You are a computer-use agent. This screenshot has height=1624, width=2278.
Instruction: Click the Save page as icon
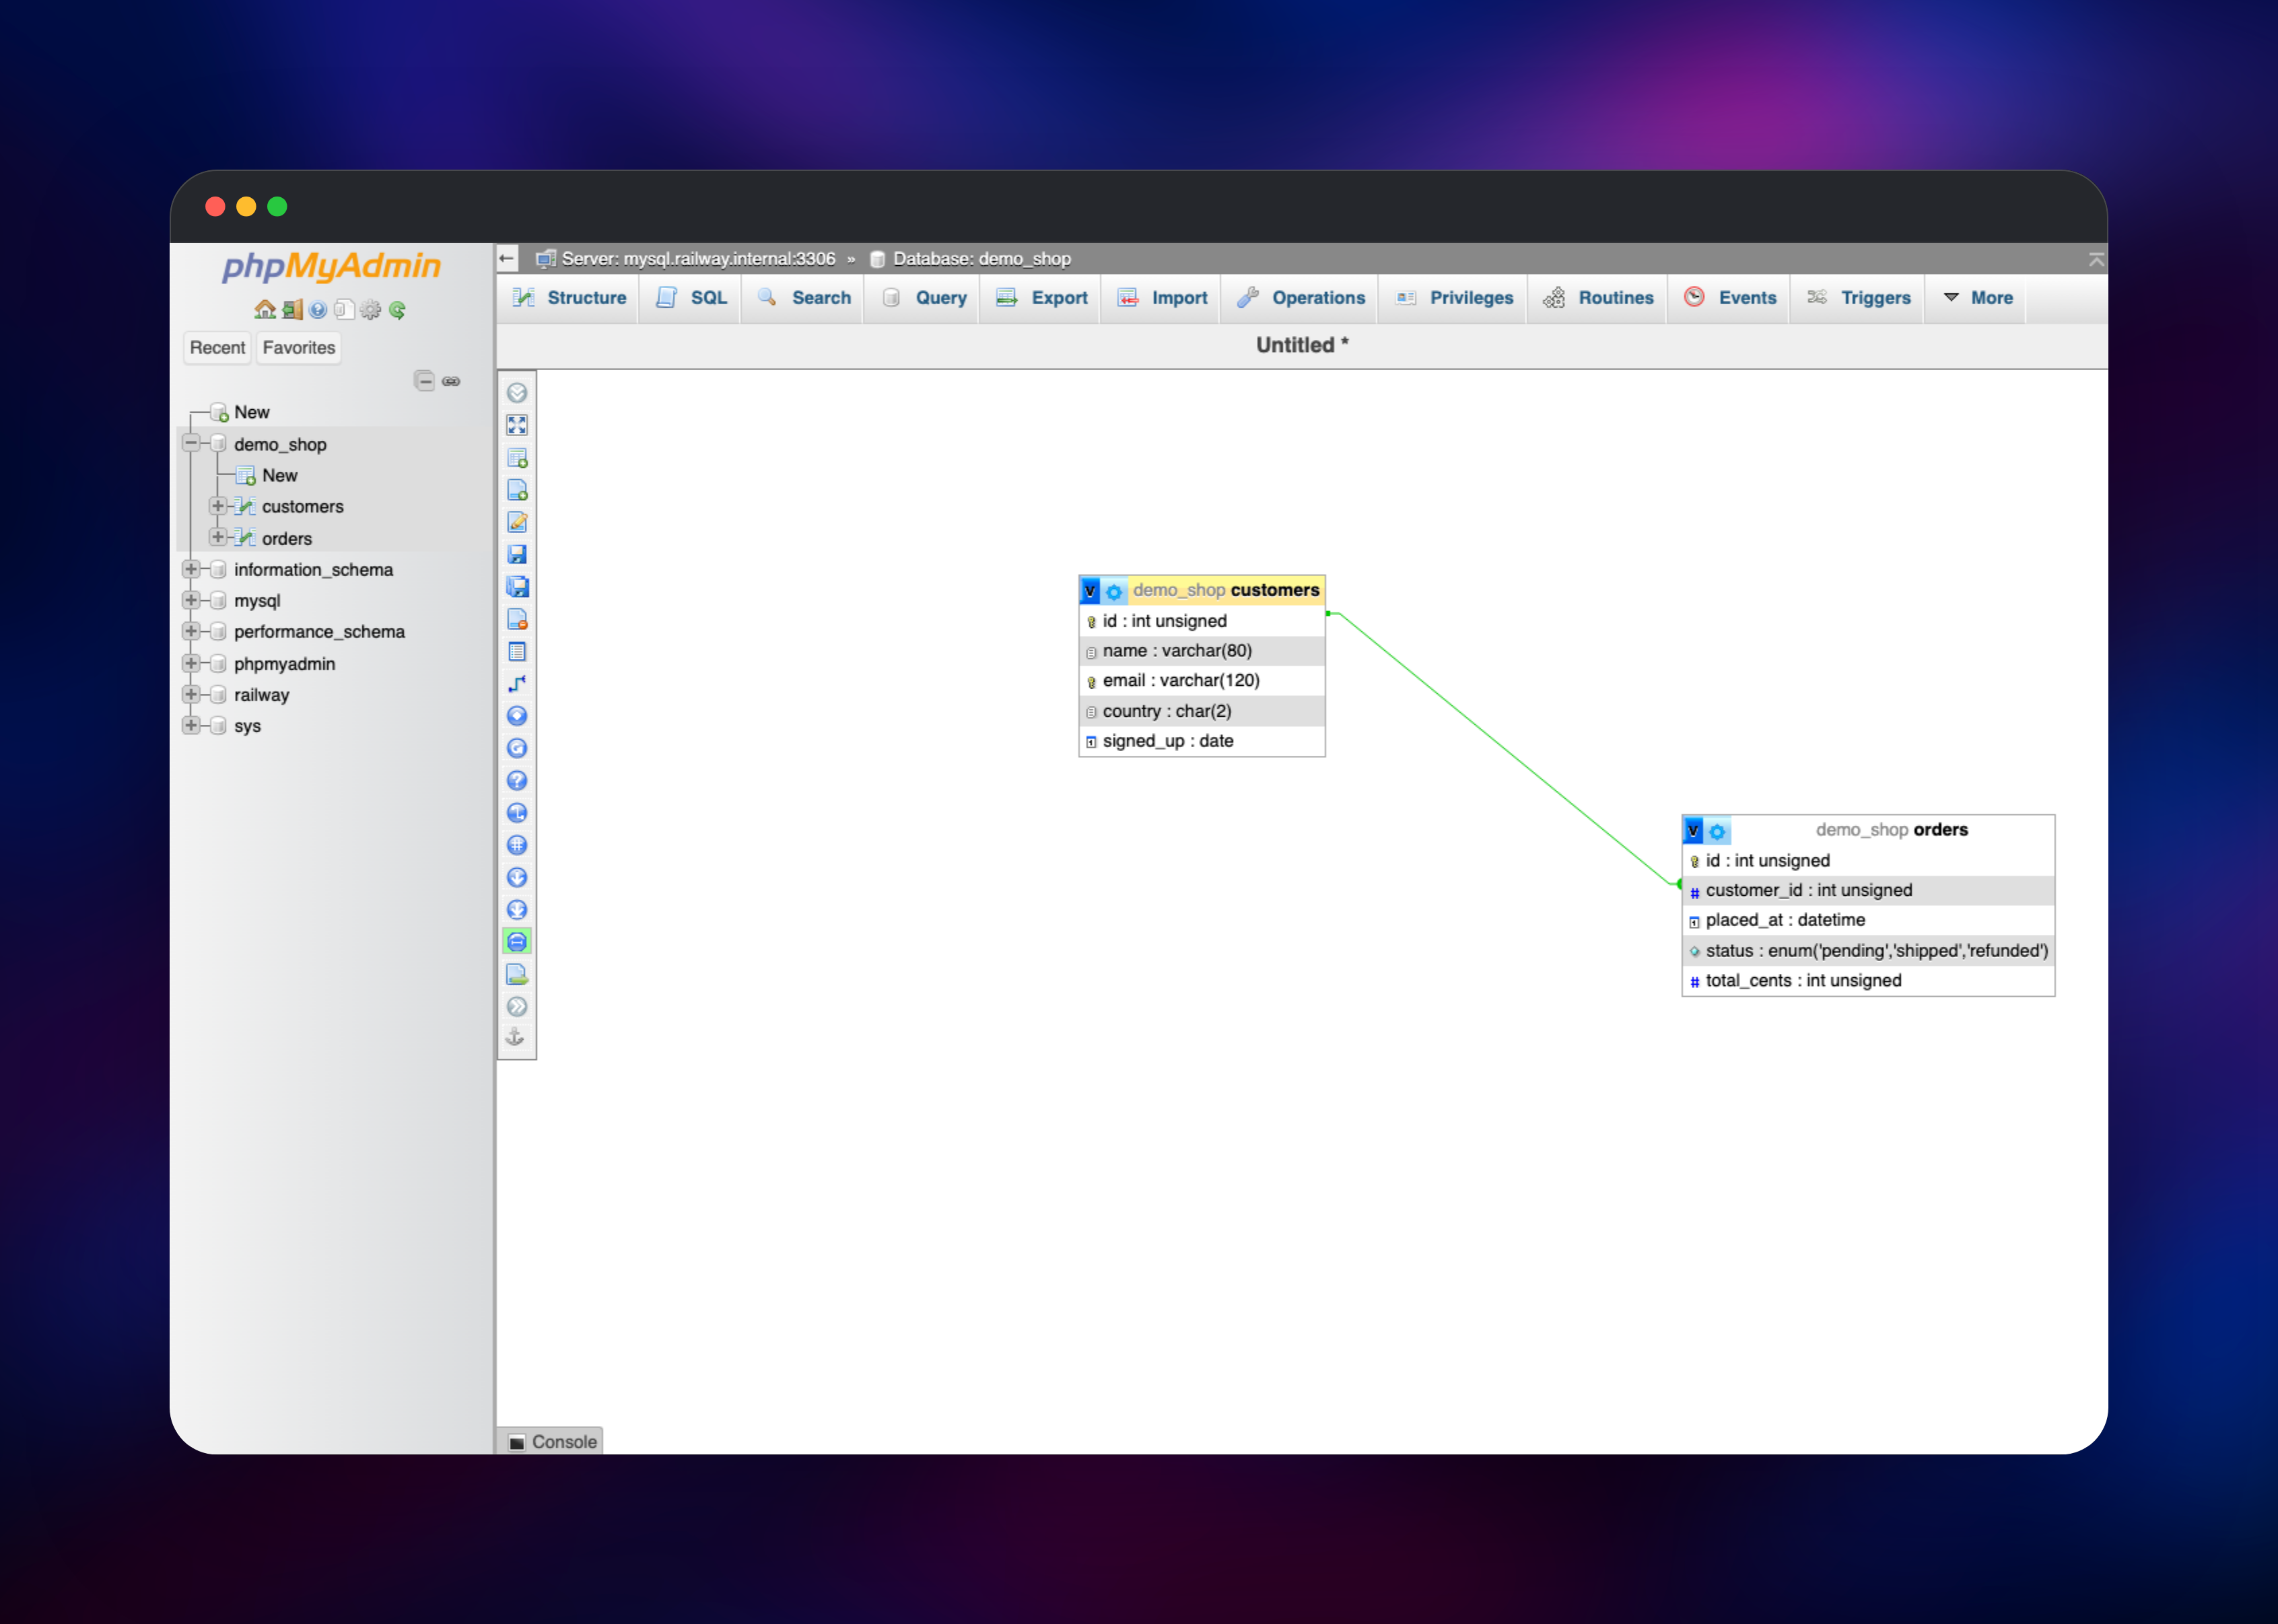517,587
